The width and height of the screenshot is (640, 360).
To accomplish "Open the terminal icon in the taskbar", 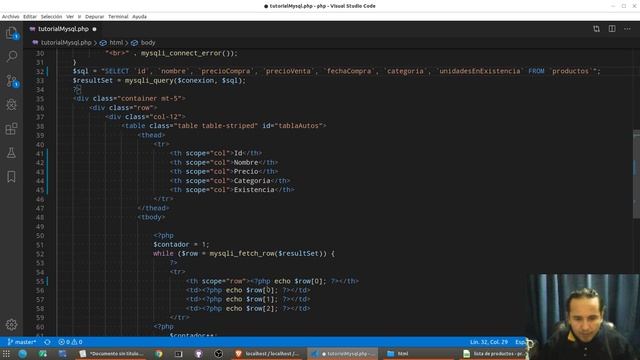I will [x=179, y=354].
